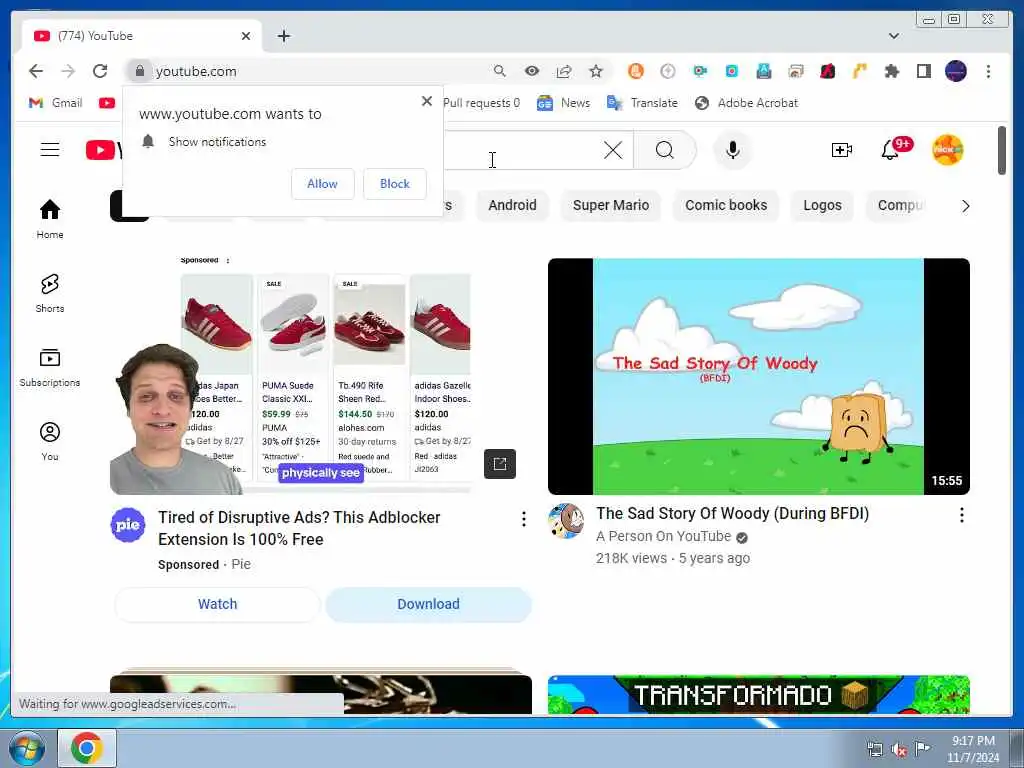Go back using the browser back arrow
Image resolution: width=1024 pixels, height=768 pixels.
[36, 71]
